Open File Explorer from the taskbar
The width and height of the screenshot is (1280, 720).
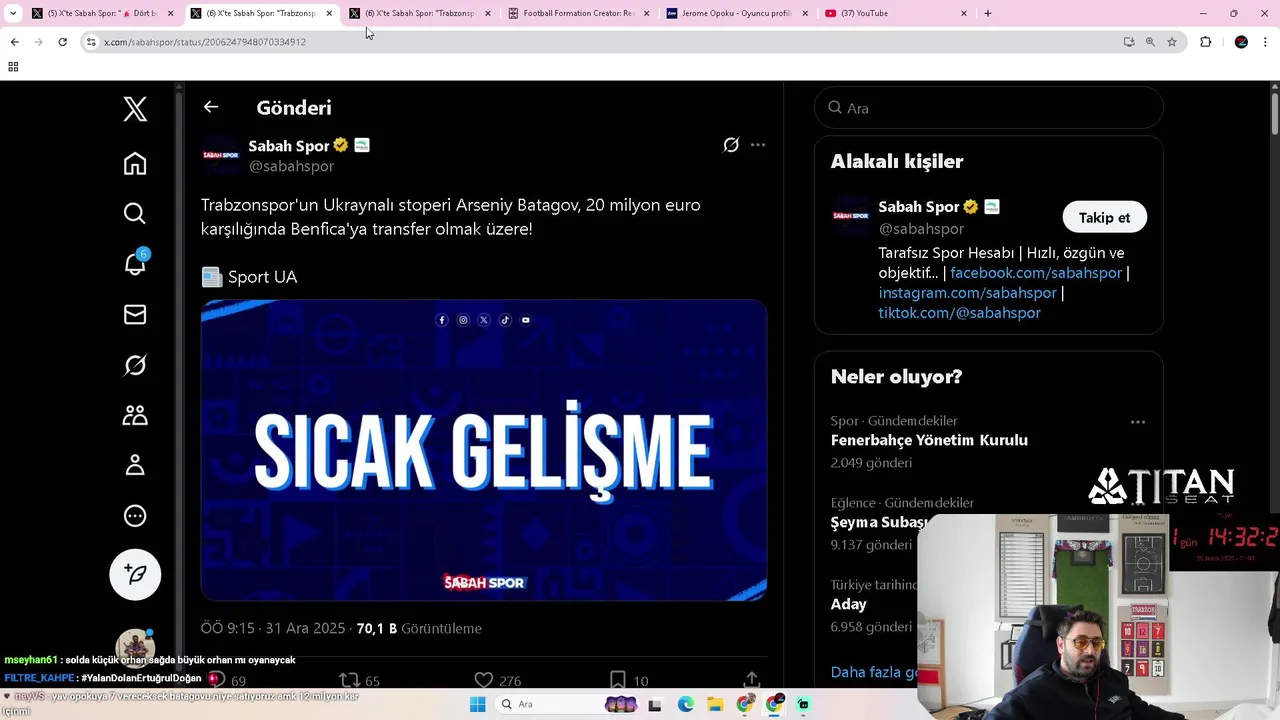(x=715, y=705)
